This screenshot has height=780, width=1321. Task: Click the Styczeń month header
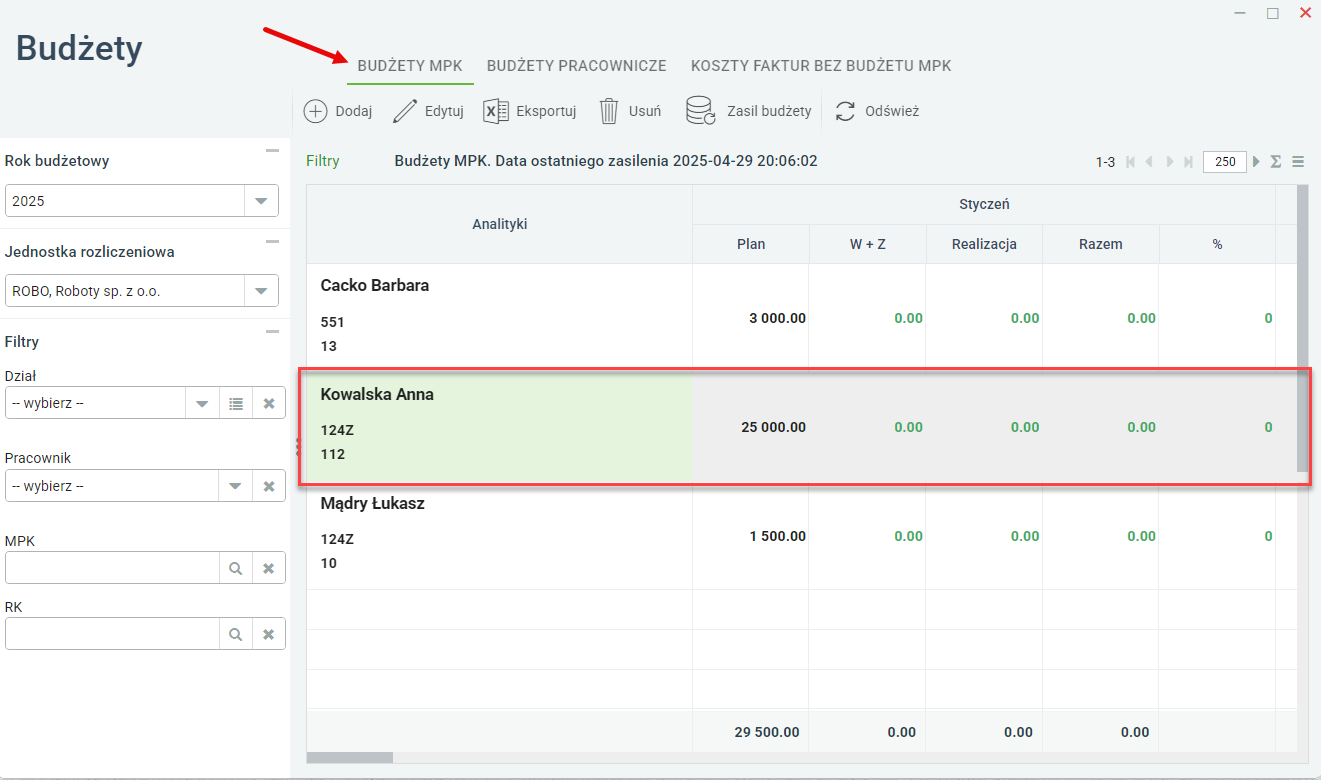point(984,204)
